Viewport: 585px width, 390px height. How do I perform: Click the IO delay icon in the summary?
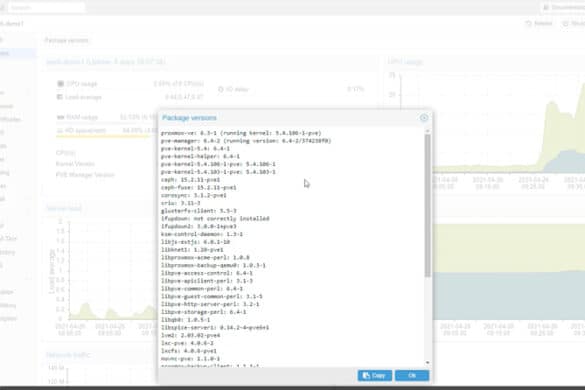tap(220, 89)
